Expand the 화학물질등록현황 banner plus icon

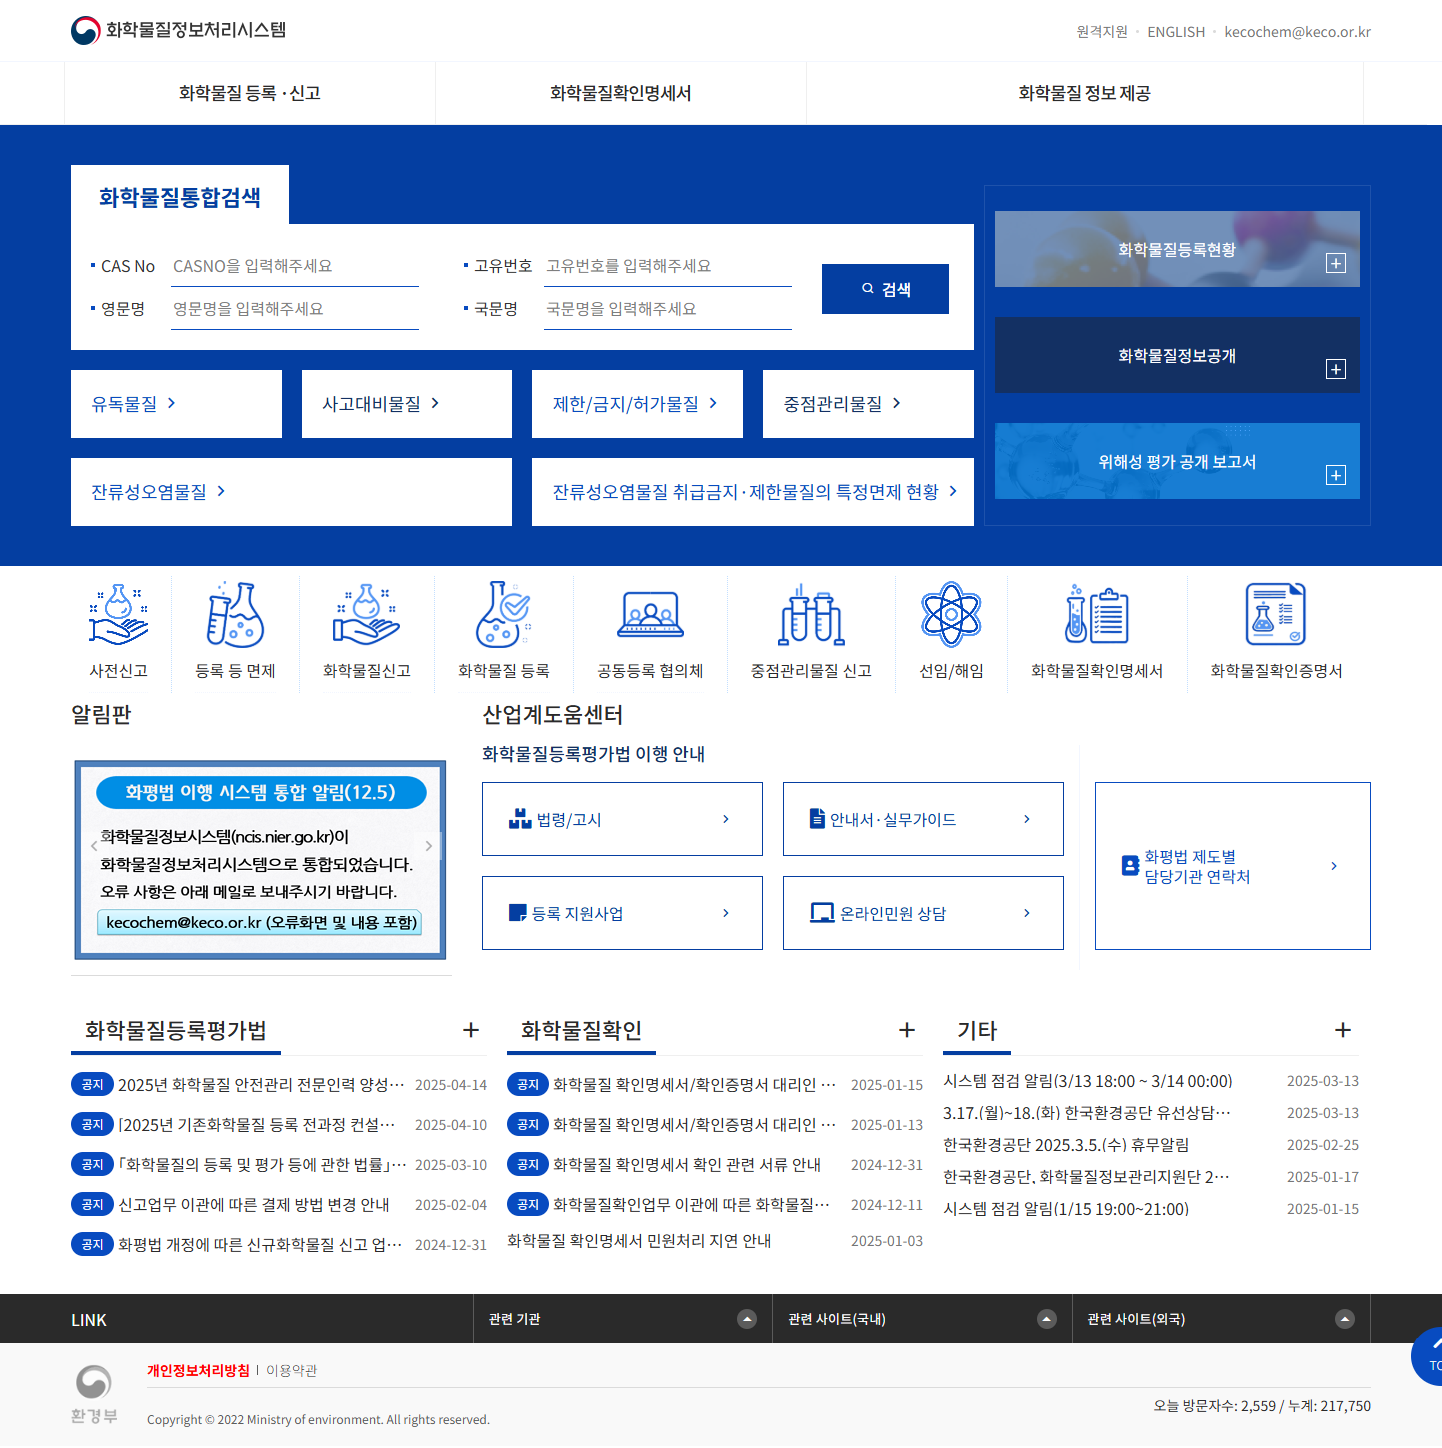click(x=1335, y=264)
